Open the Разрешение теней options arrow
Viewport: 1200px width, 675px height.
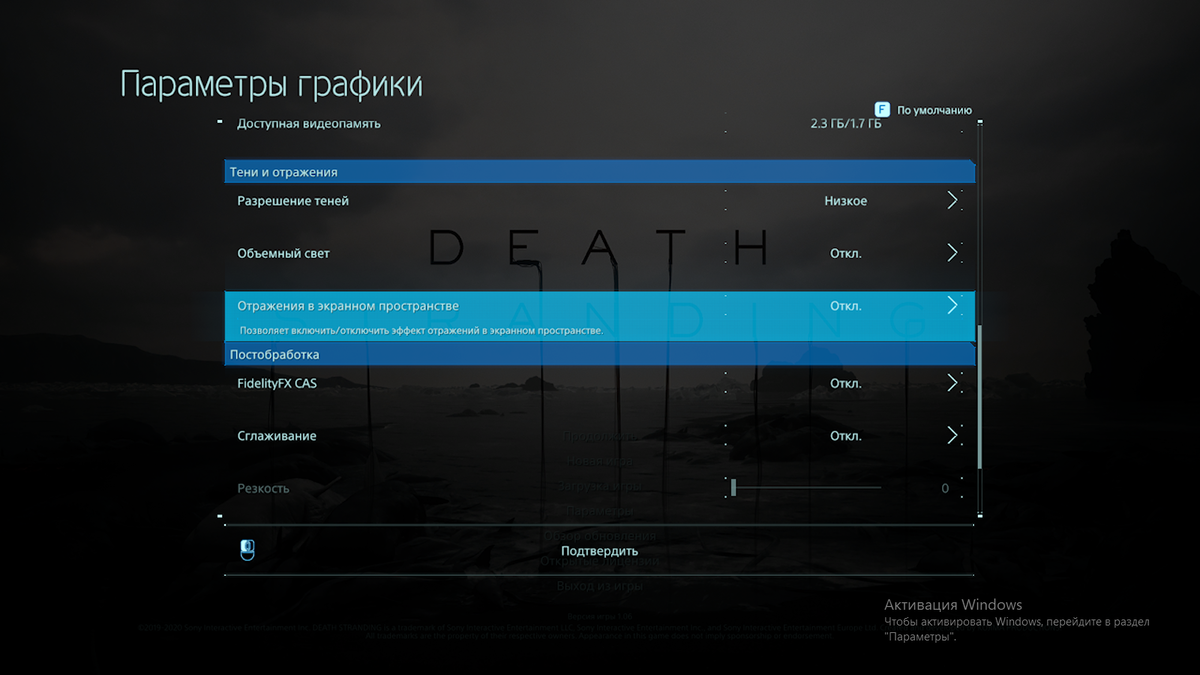[x=952, y=200]
